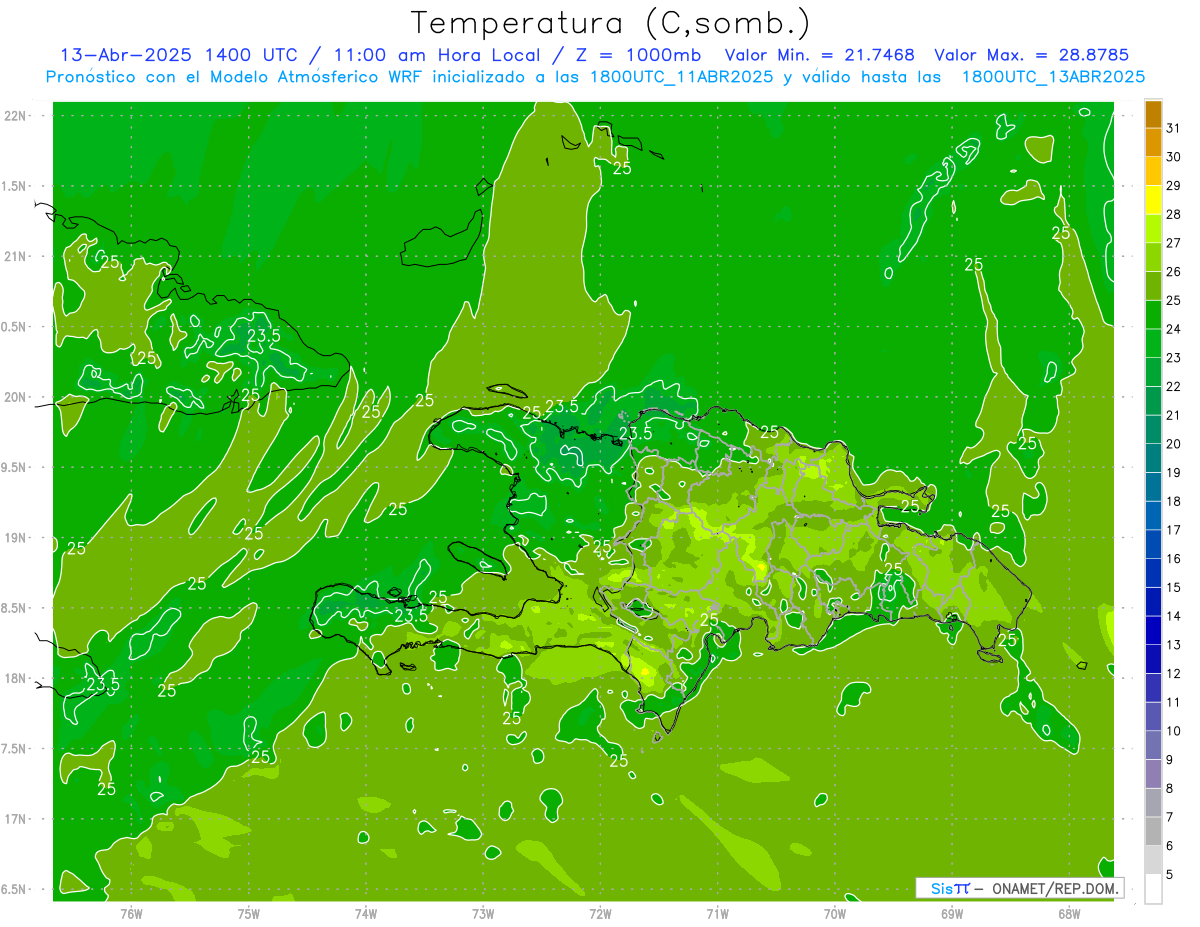Pick the yellow swatch between 28 and 29
The height and width of the screenshot is (927, 1200).
pyautogui.click(x=1153, y=200)
